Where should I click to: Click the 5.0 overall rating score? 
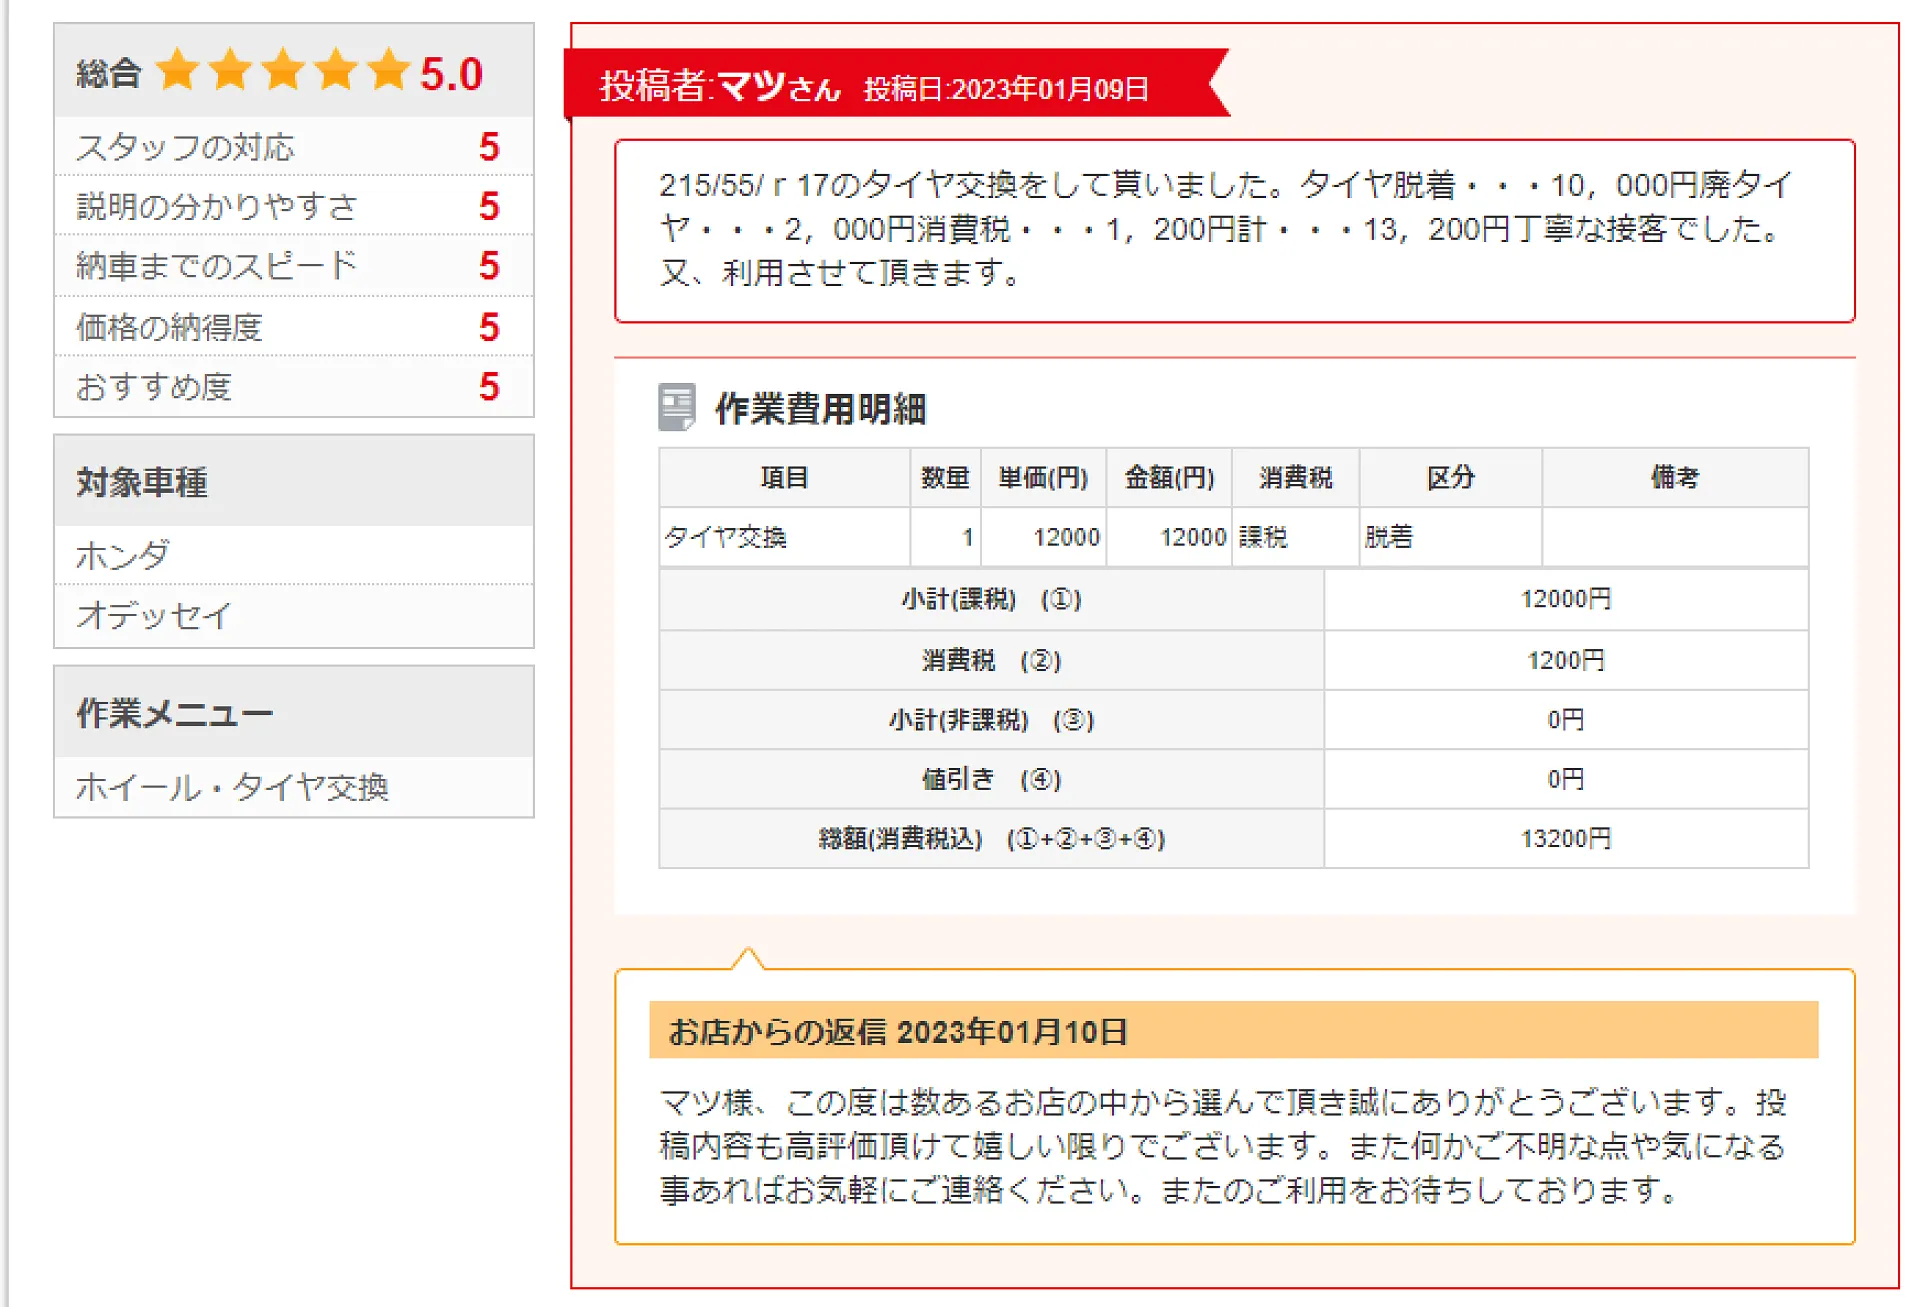[451, 74]
